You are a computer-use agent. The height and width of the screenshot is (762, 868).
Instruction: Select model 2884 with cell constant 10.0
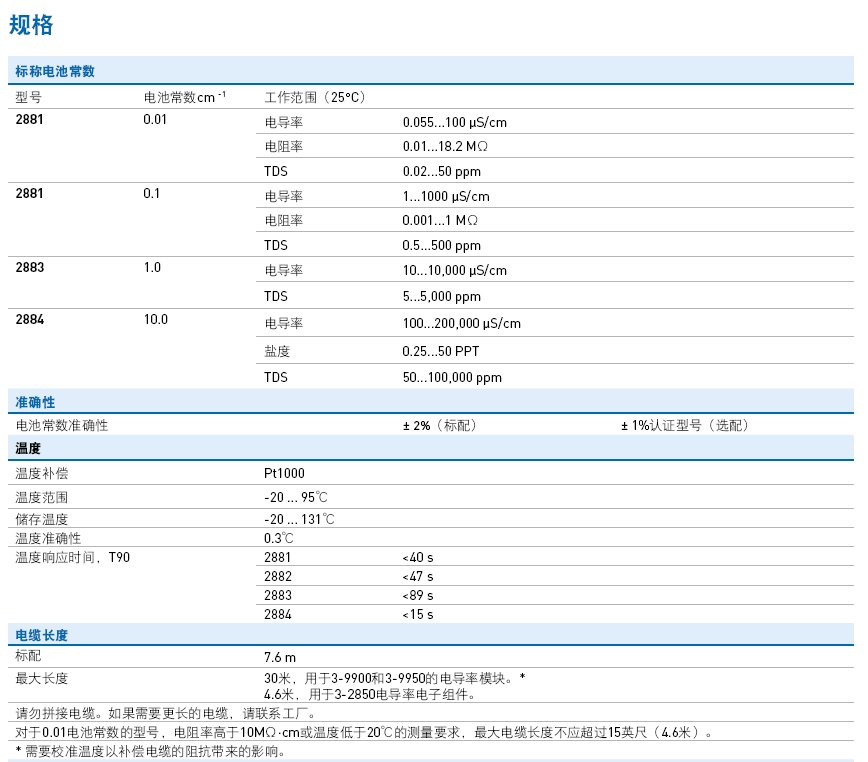tap(30, 320)
